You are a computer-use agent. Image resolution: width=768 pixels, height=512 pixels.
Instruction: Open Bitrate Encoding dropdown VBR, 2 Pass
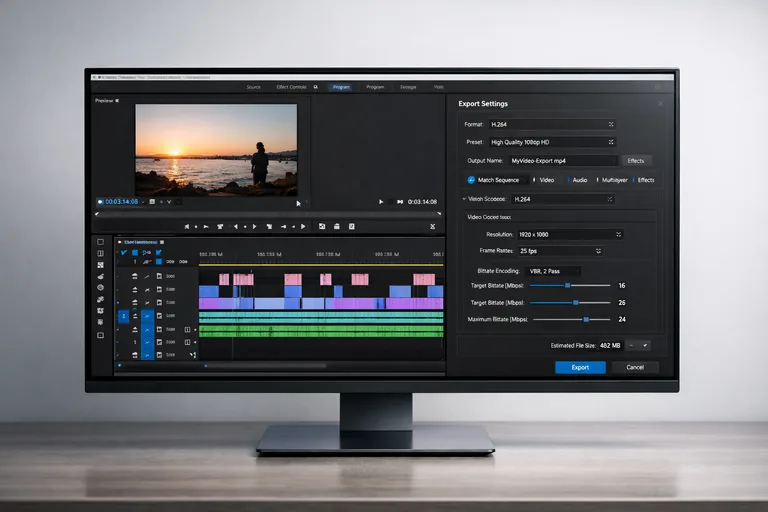pos(552,271)
